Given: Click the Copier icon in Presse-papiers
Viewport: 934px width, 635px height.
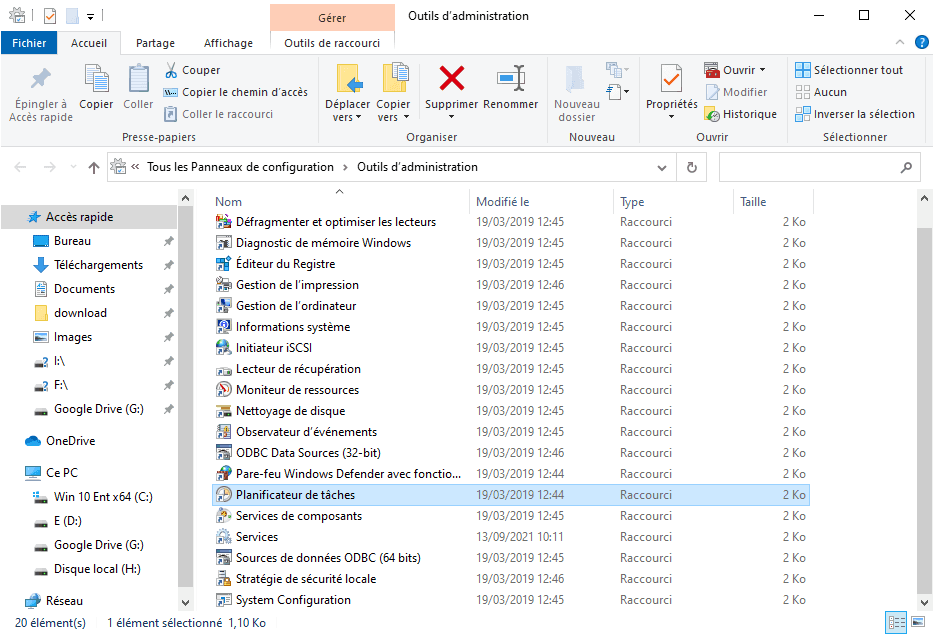Looking at the screenshot, I should [96, 79].
